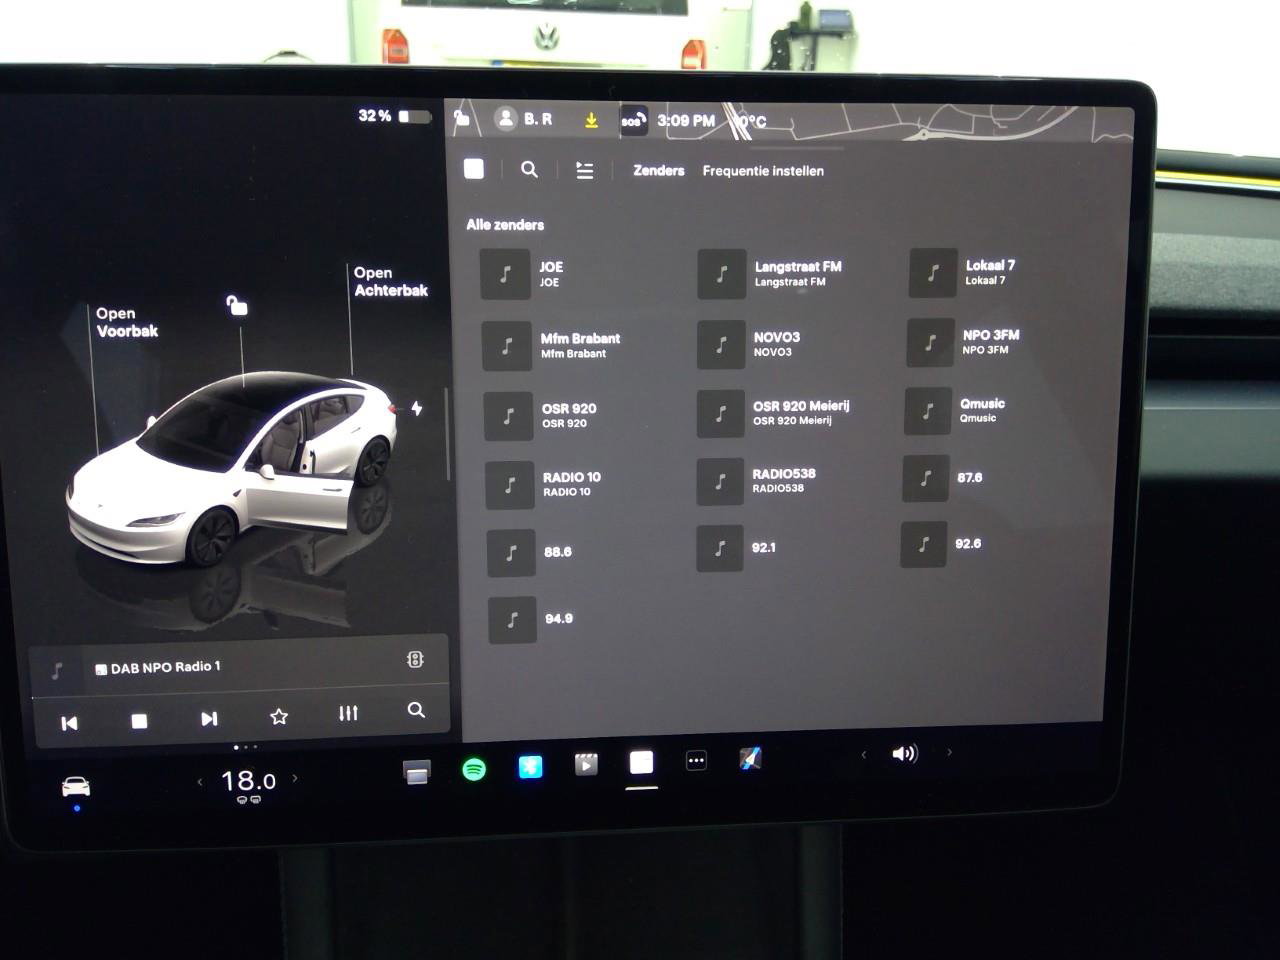Screen dimensions: 1280x960
Task: Select the NOVO3 station
Action: tap(750, 344)
